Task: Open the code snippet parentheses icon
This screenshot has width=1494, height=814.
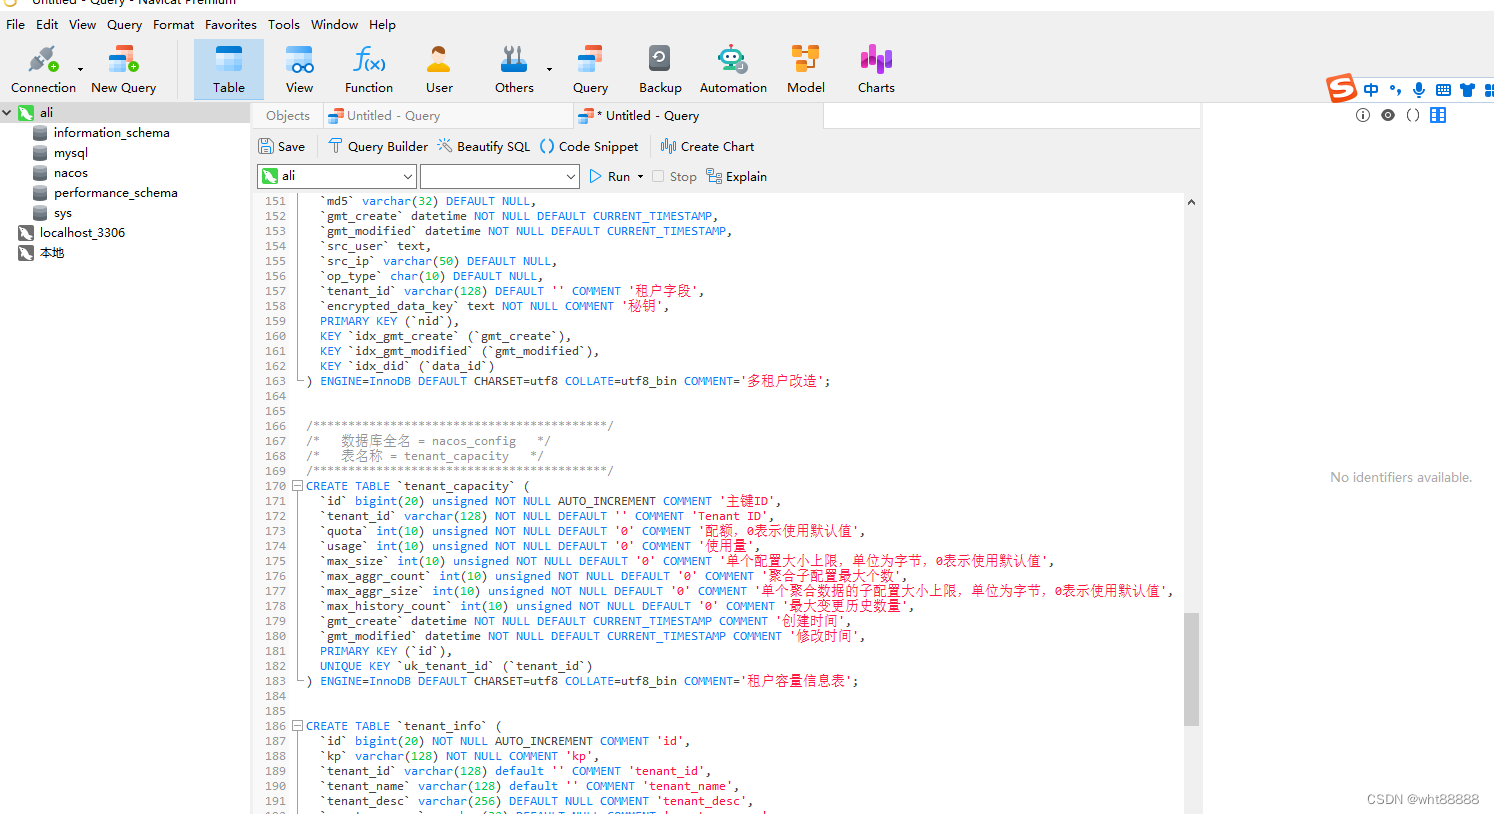Action: [1413, 115]
